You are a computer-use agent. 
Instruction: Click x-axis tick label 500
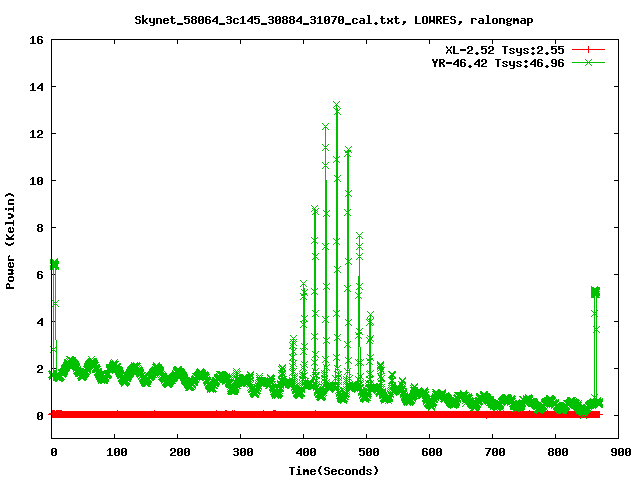[369, 452]
